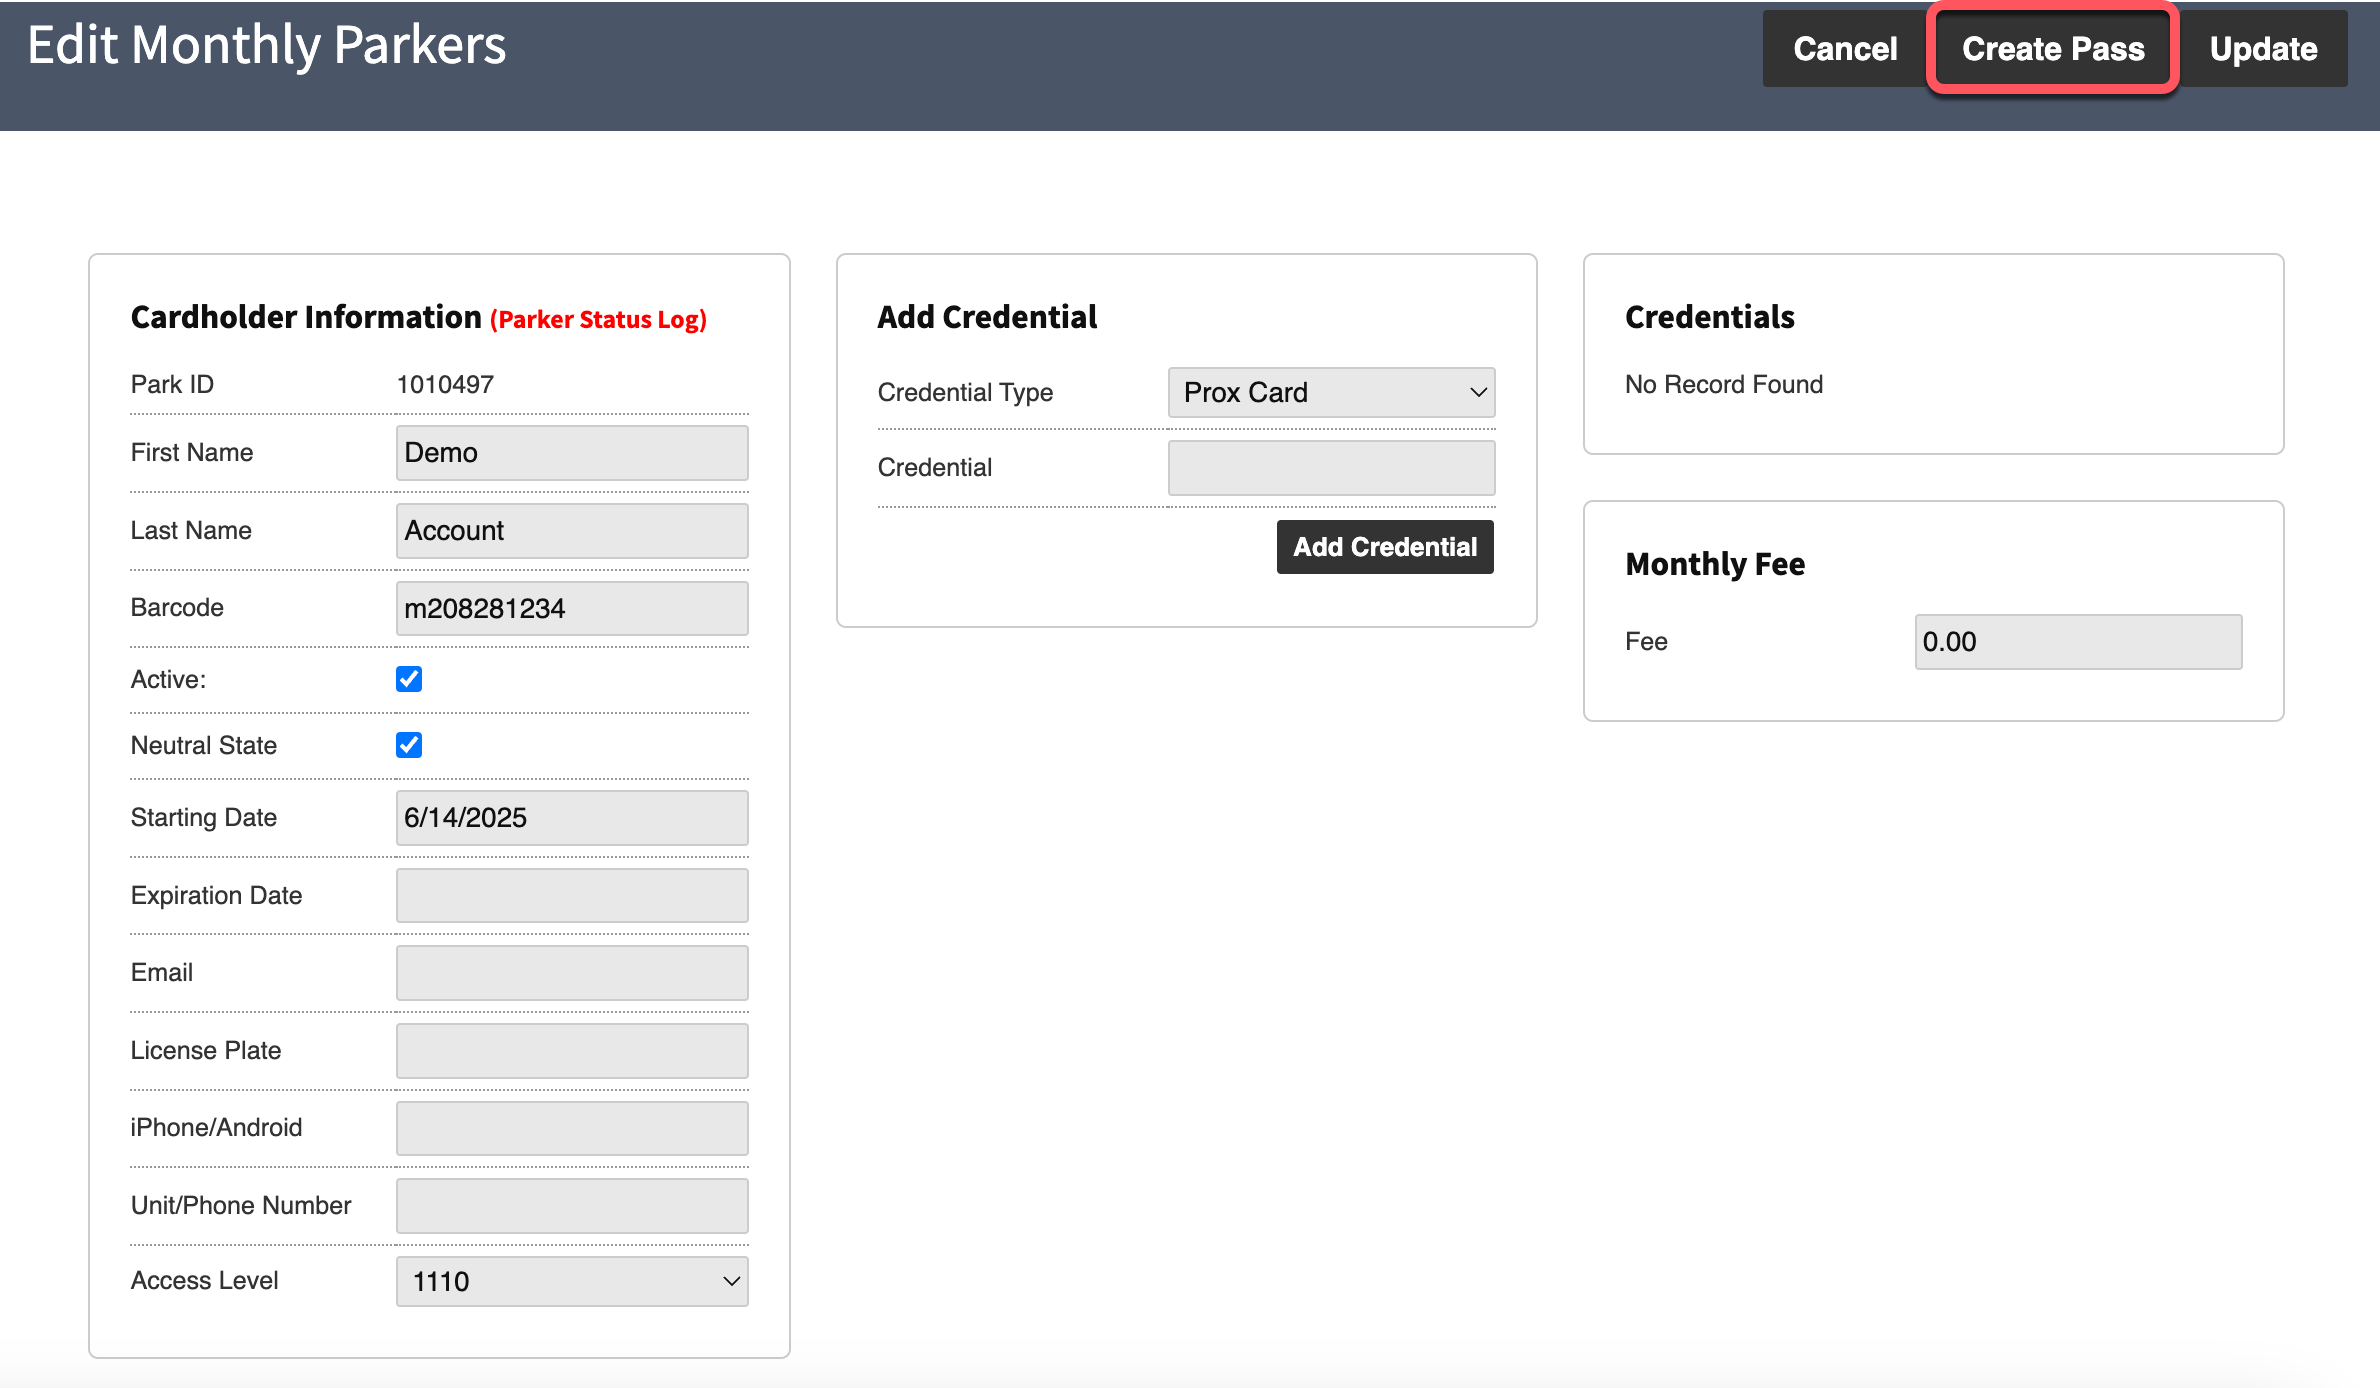Click the Starting Date field
The width and height of the screenshot is (2380, 1388).
coord(572,818)
